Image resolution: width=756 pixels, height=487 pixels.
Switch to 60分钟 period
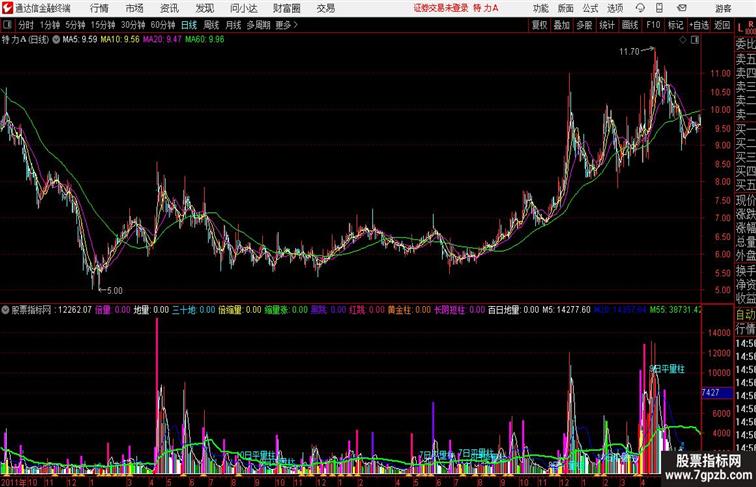(162, 25)
